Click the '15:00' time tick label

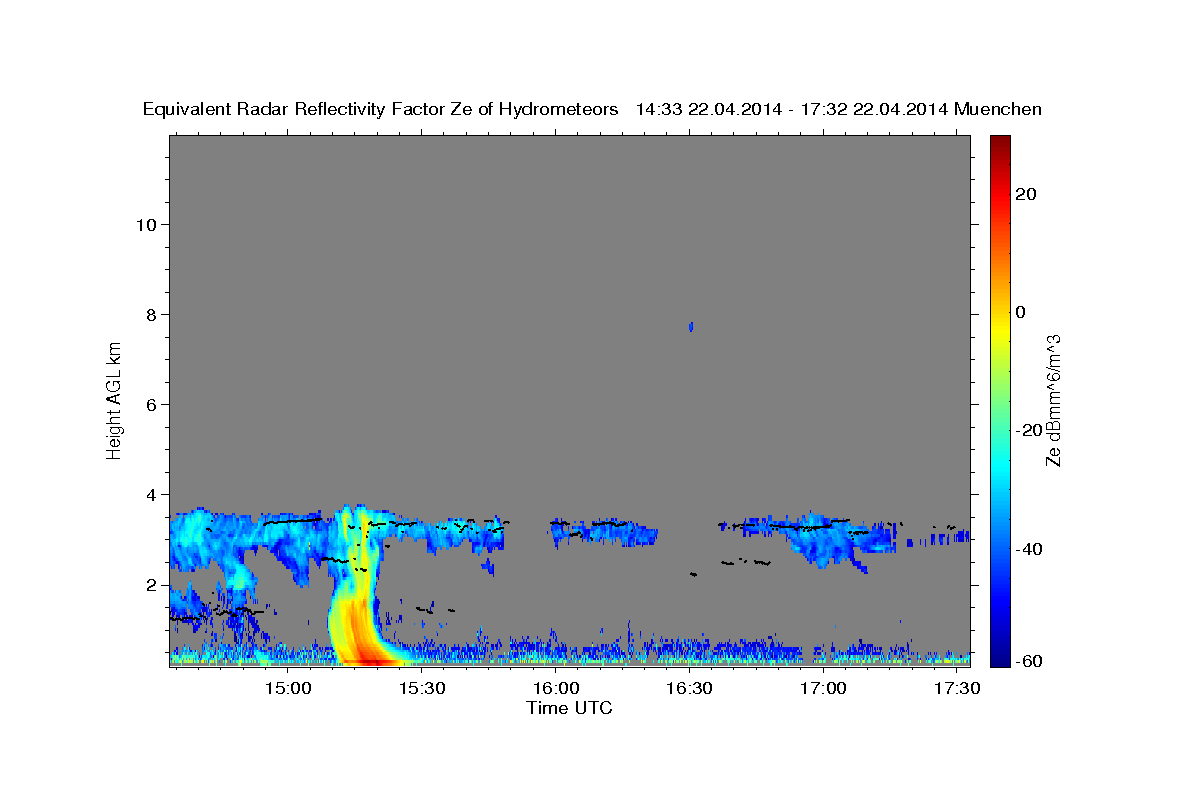289,688
